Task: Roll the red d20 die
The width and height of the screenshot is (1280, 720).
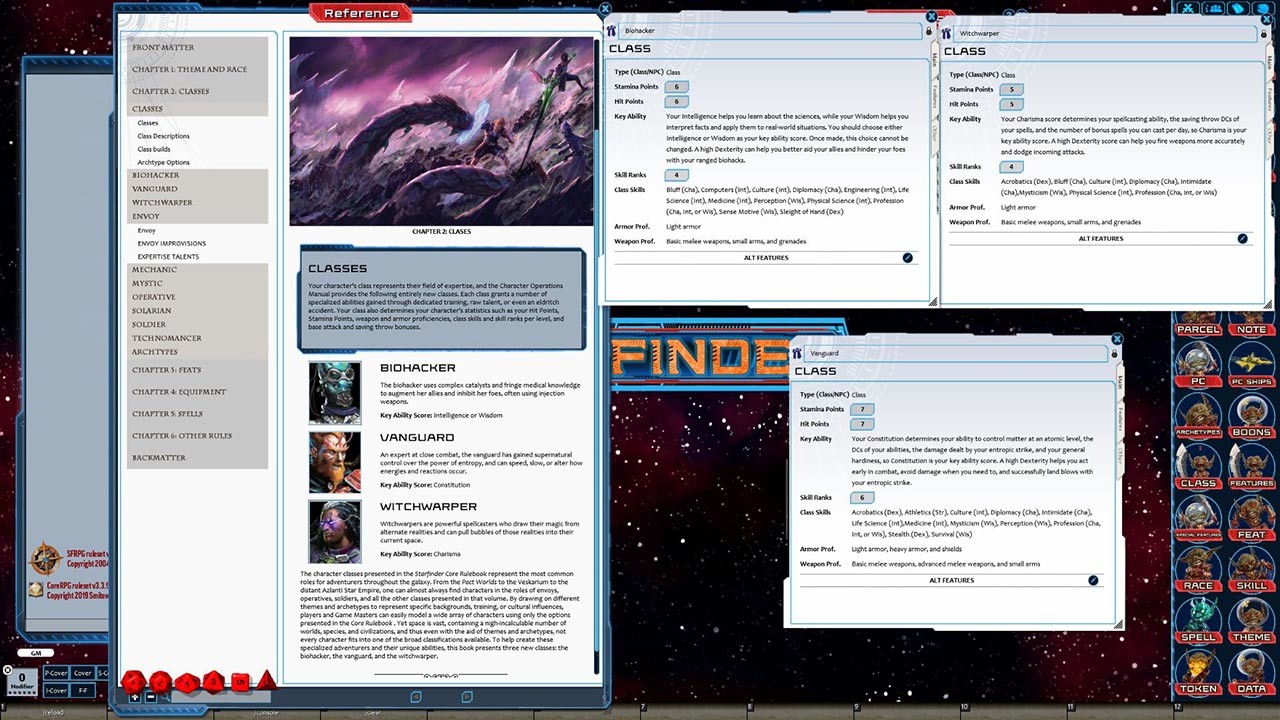Action: [133, 681]
